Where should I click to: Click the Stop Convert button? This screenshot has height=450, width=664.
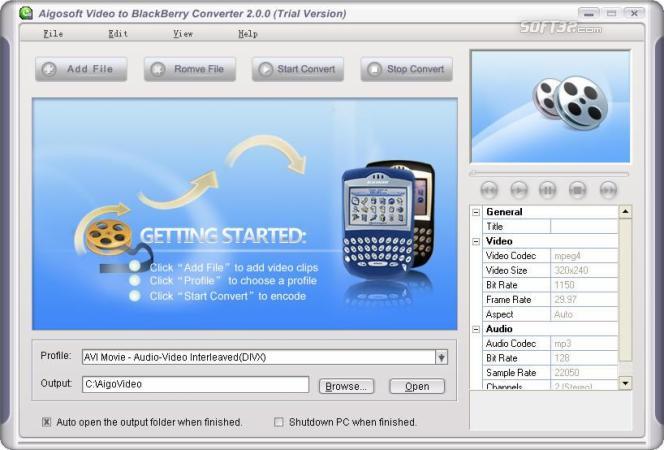407,69
